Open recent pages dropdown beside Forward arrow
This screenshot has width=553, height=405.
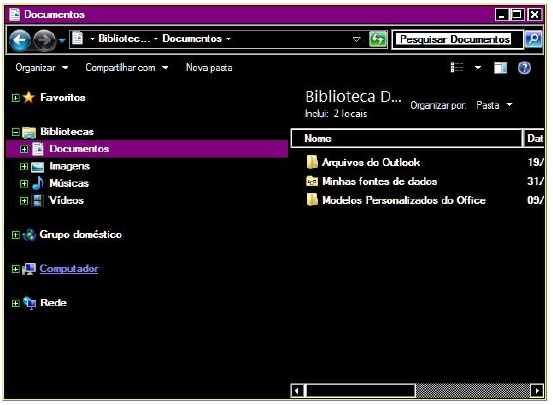pyautogui.click(x=62, y=41)
